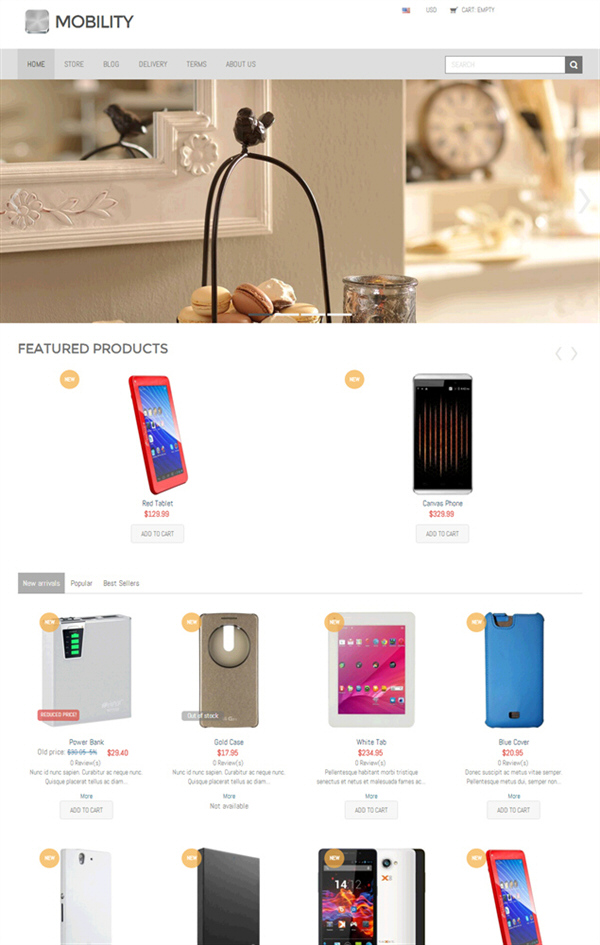Open the Store menu item

pyautogui.click(x=74, y=64)
